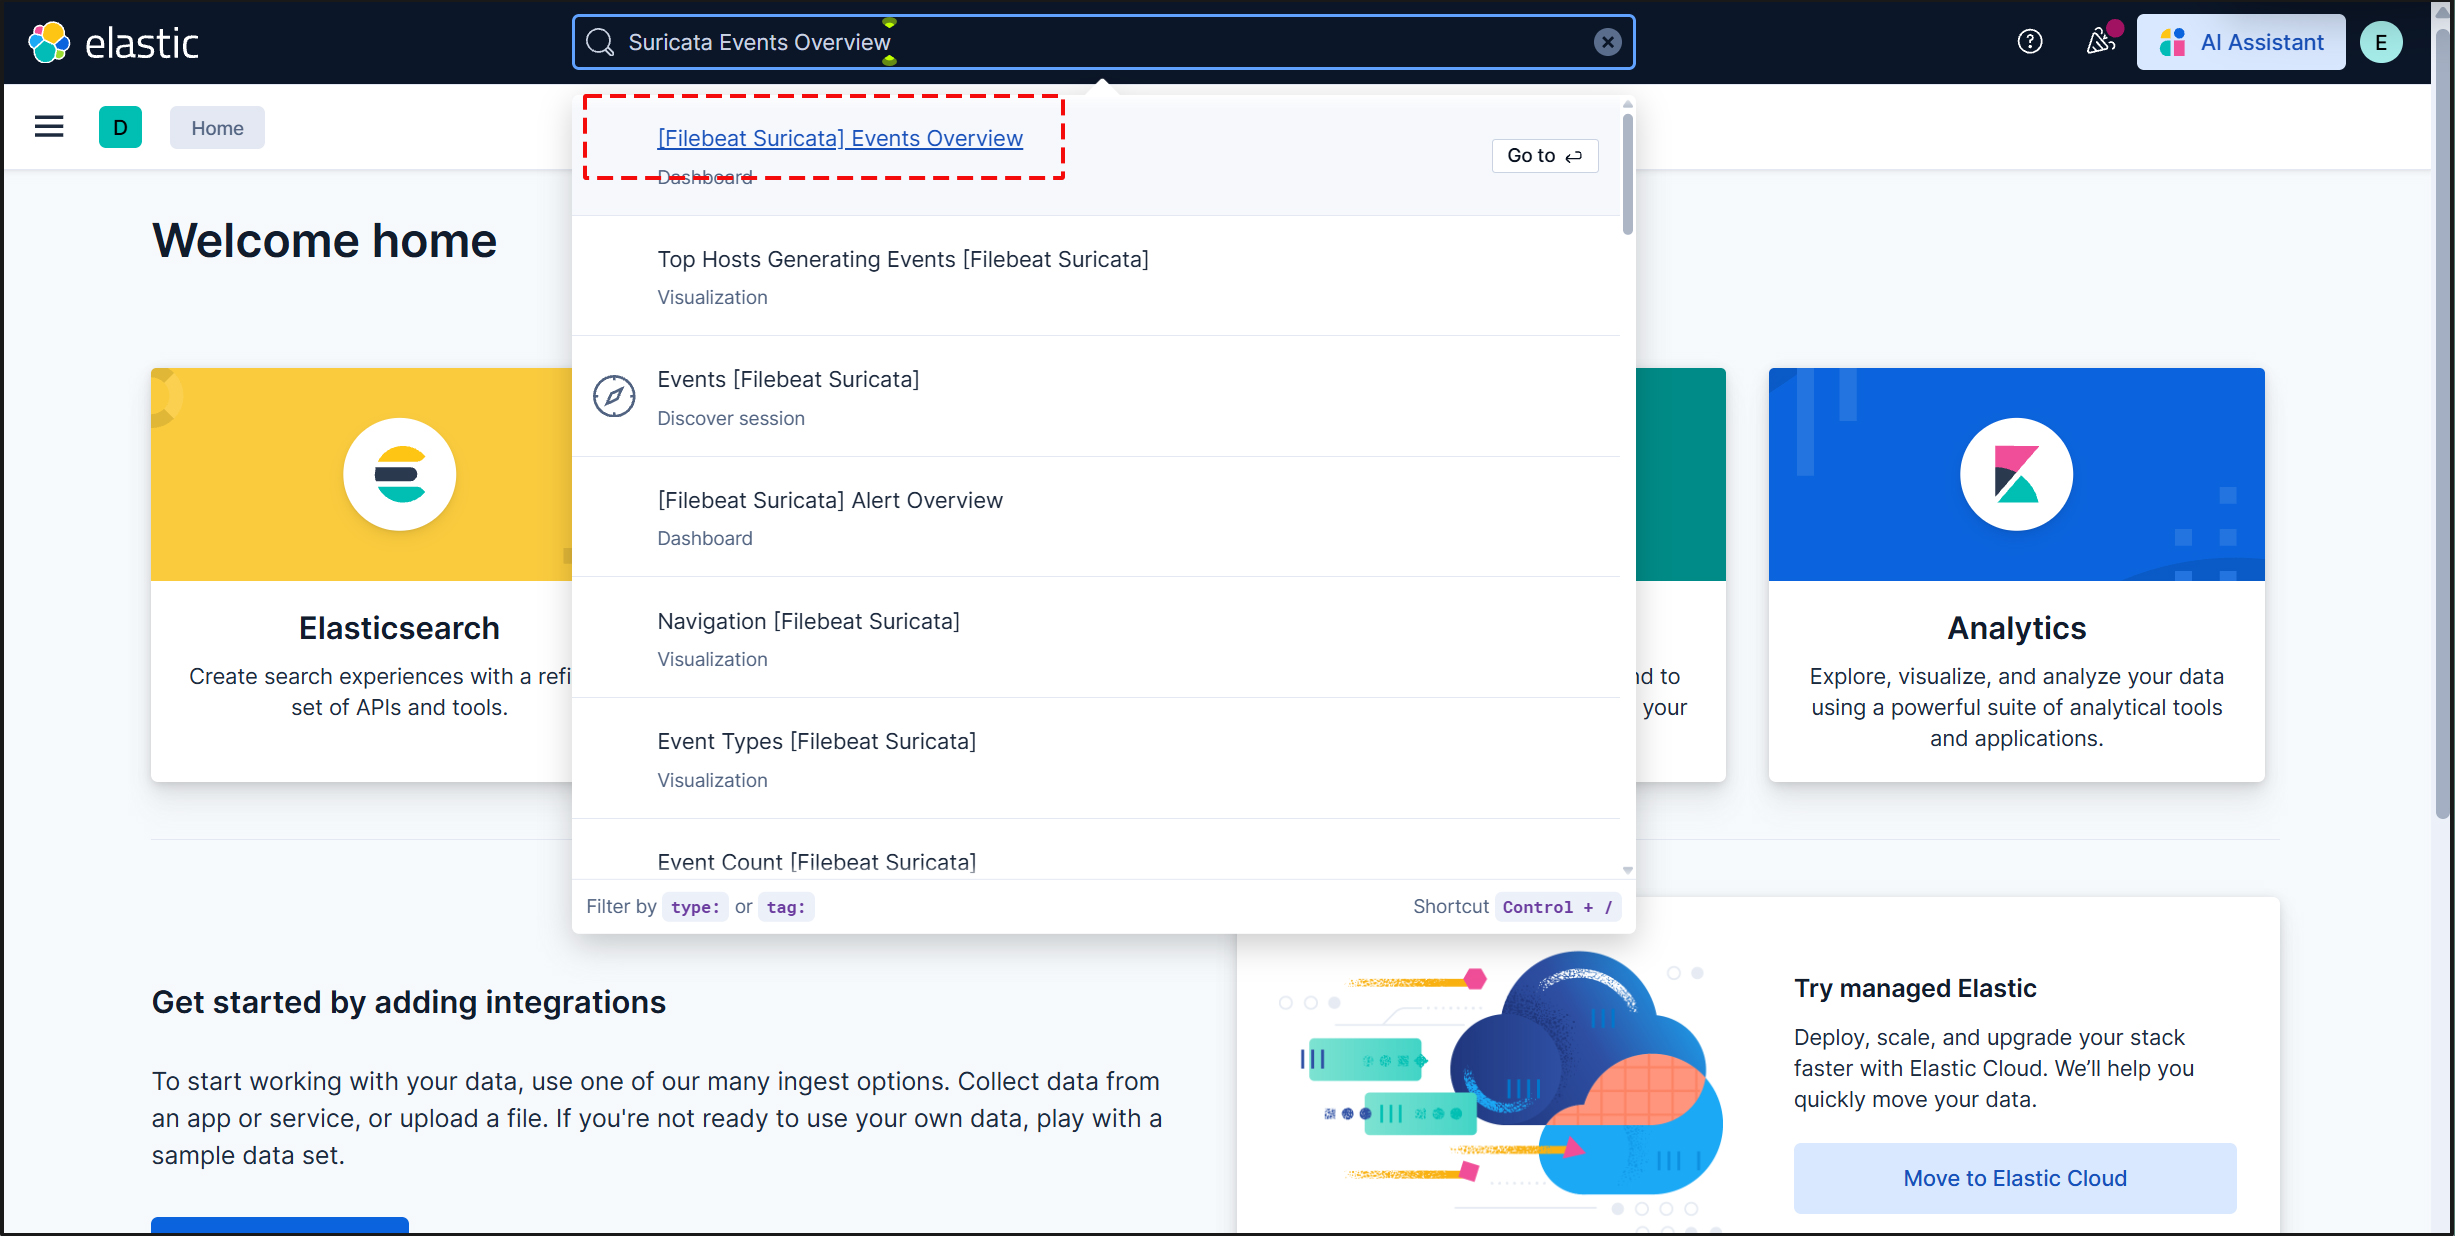Click the D space selector avatar
The width and height of the screenshot is (2455, 1236).
(x=120, y=127)
